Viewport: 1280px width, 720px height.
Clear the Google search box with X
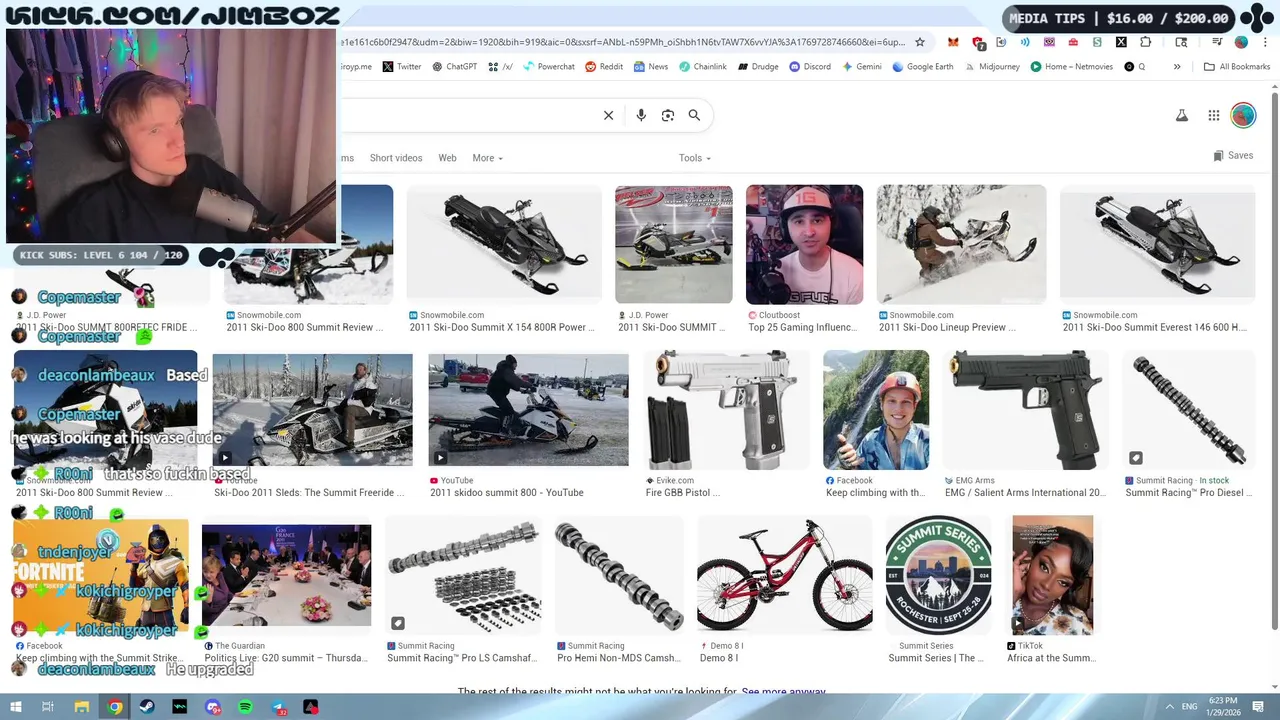click(608, 115)
